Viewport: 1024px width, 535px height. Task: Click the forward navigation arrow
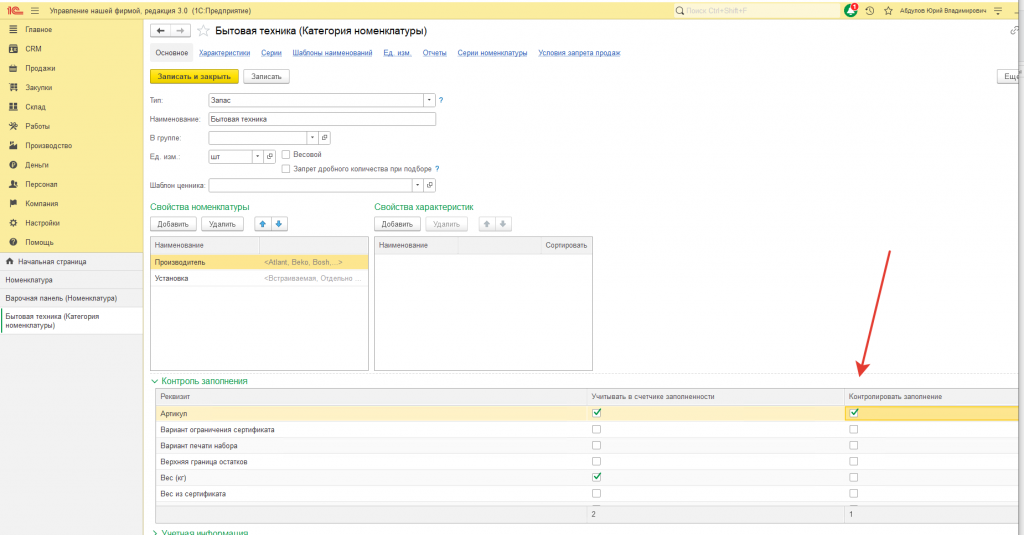tap(181, 31)
